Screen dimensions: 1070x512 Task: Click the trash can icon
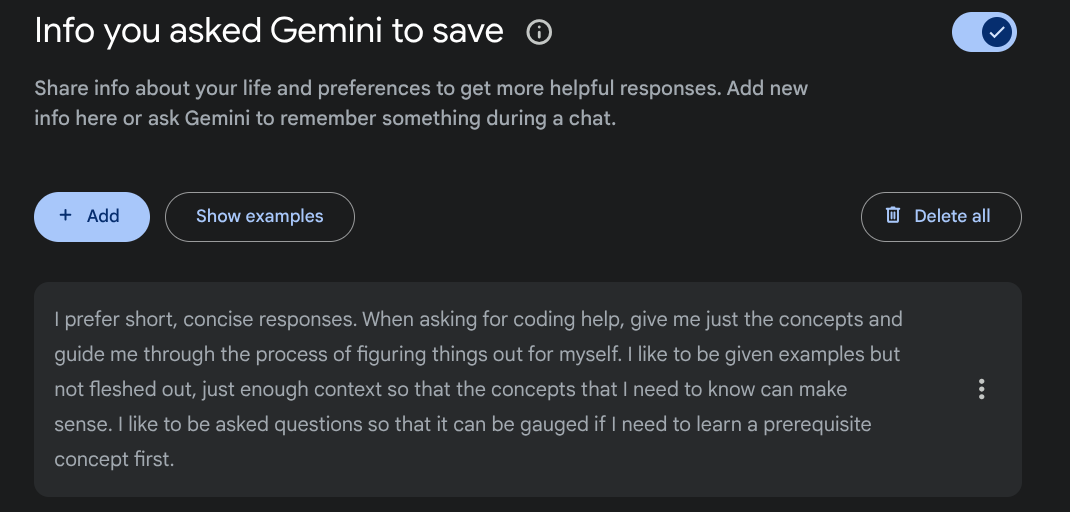pos(893,216)
